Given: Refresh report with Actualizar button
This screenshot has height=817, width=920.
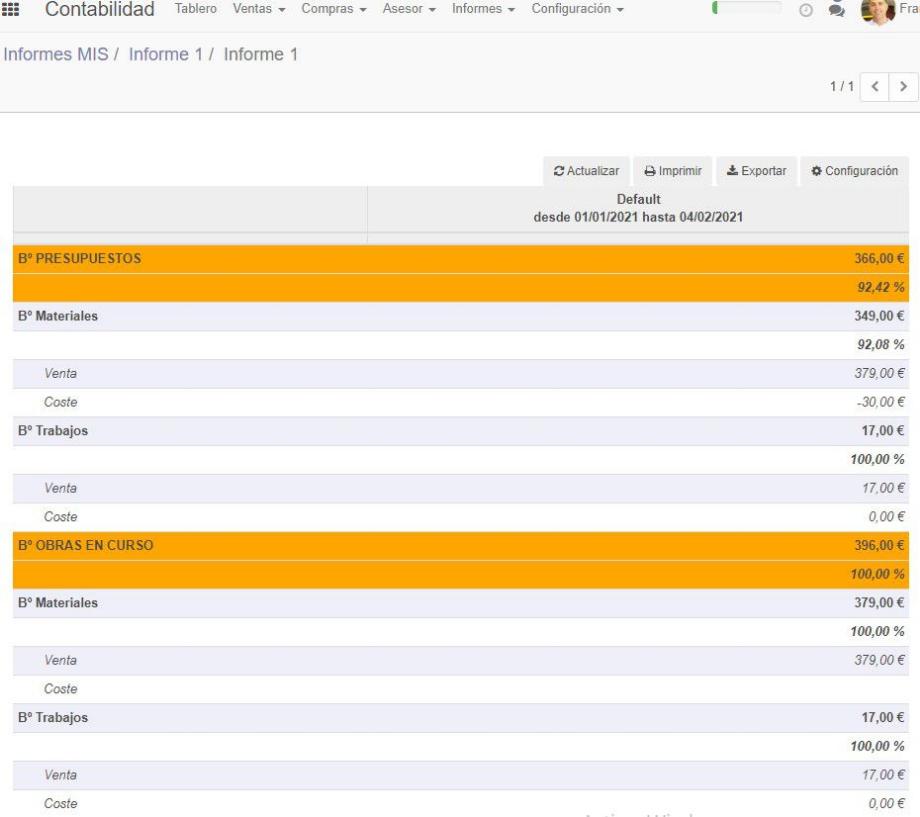Looking at the screenshot, I should pos(590,171).
